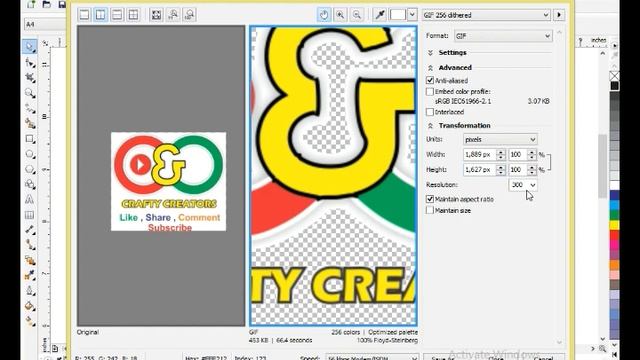
Task: Click the Width percent field
Action: click(518, 155)
